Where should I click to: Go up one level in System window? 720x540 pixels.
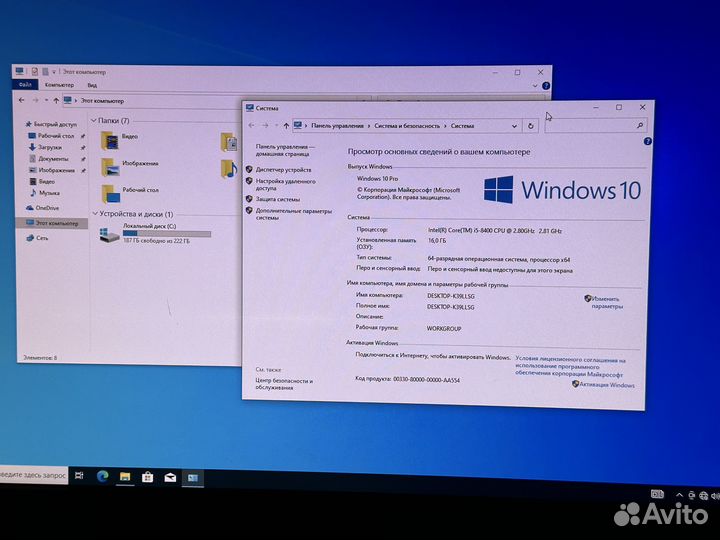click(286, 125)
